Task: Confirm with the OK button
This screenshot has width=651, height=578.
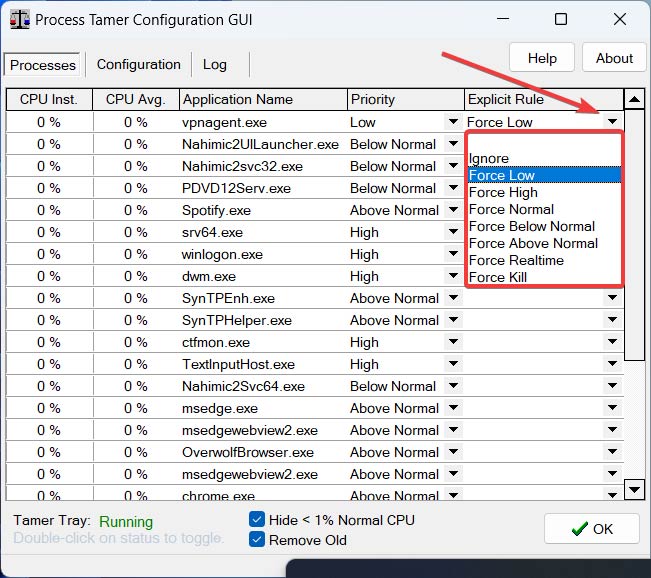Action: 592,529
